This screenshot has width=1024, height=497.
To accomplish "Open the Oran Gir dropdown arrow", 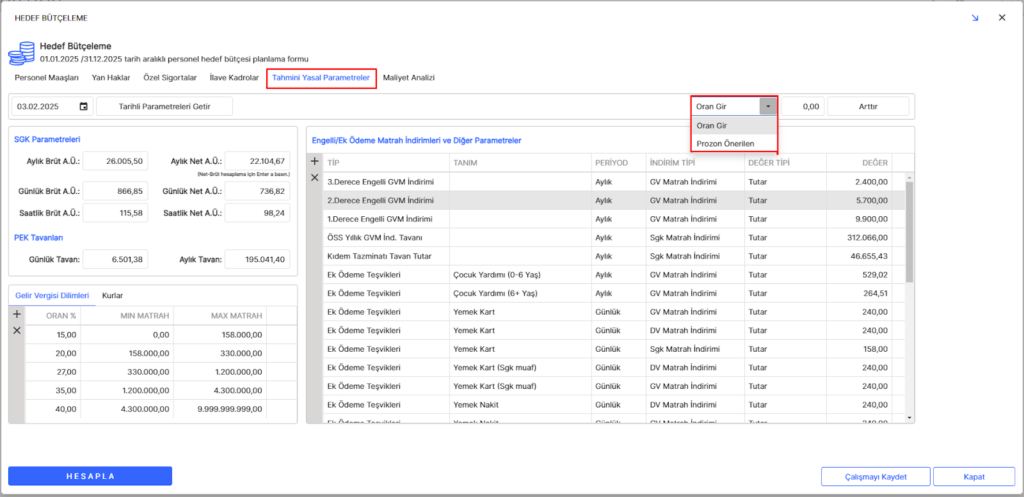I will tap(767, 106).
